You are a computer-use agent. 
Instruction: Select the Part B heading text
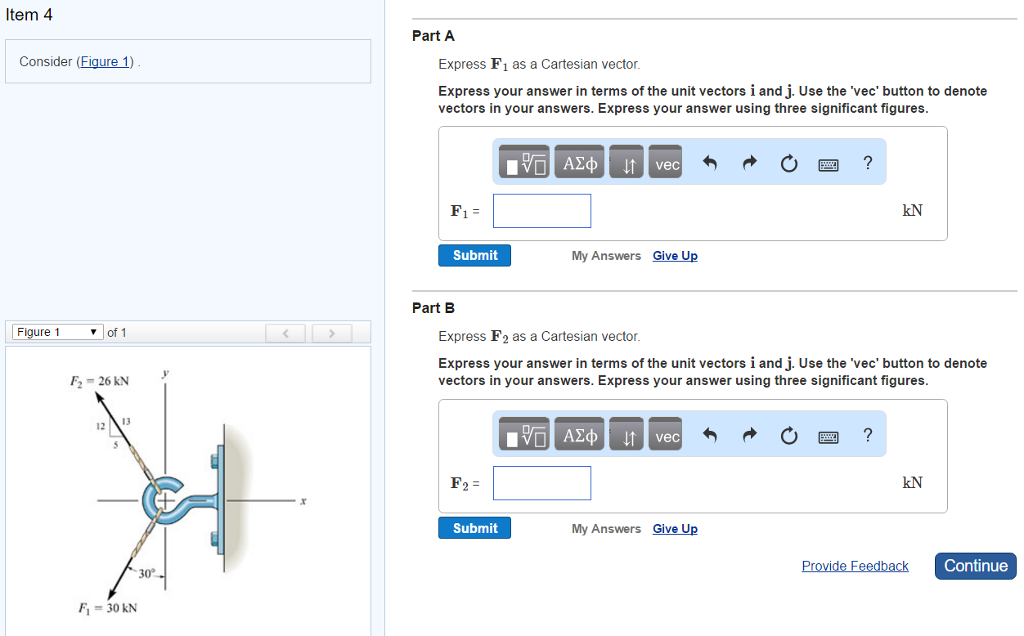click(x=433, y=308)
